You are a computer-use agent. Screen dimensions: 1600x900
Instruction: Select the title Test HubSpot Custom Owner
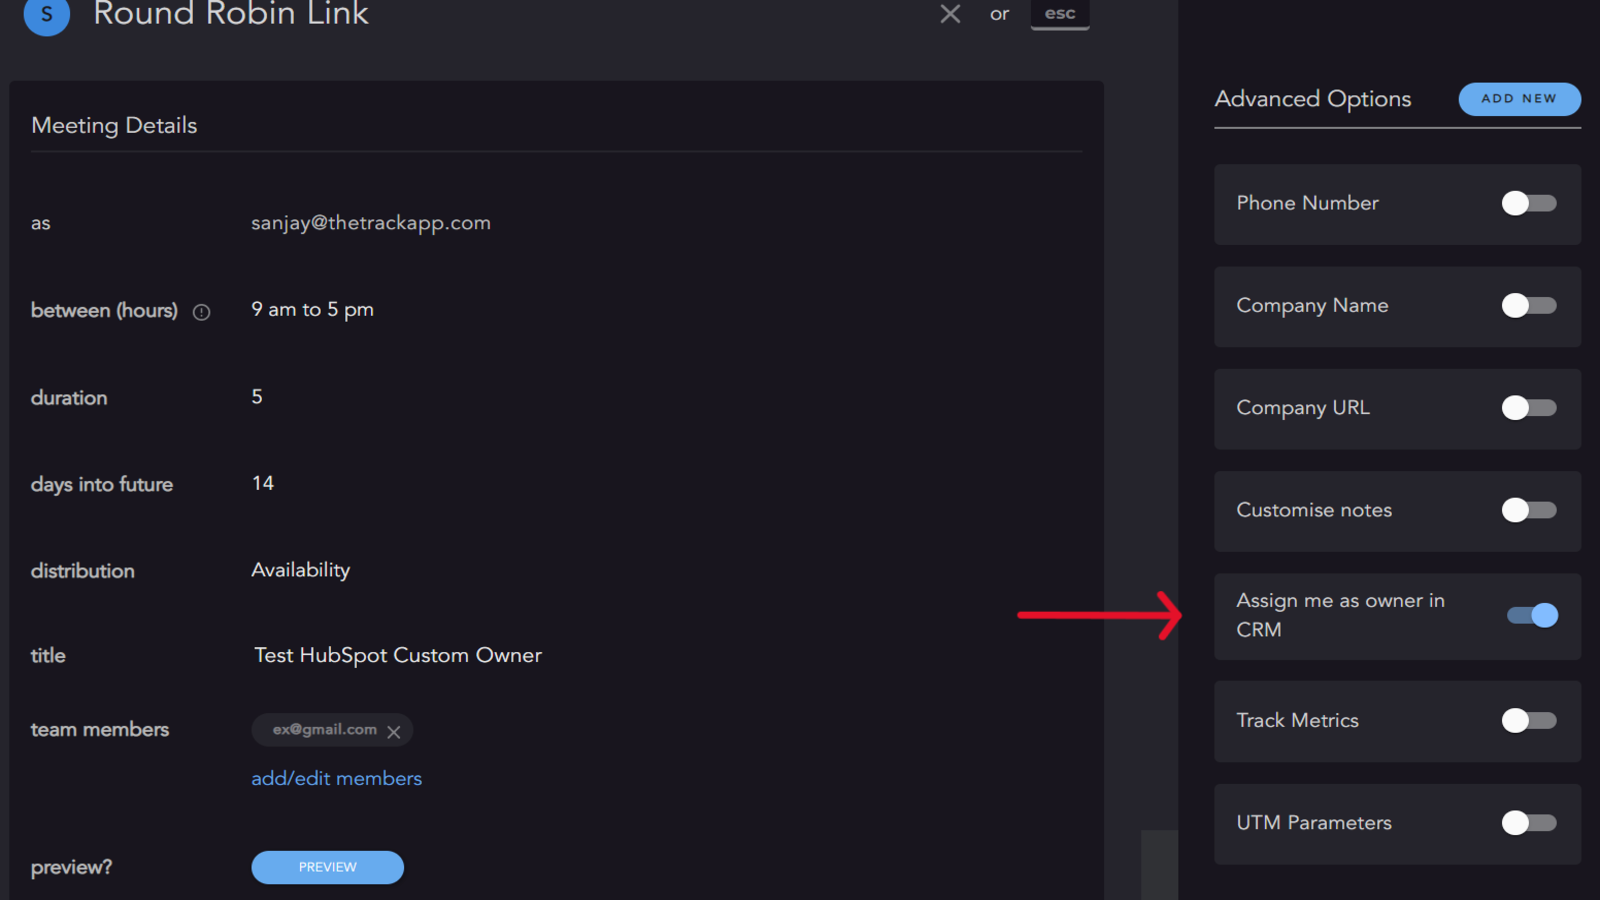(x=397, y=655)
